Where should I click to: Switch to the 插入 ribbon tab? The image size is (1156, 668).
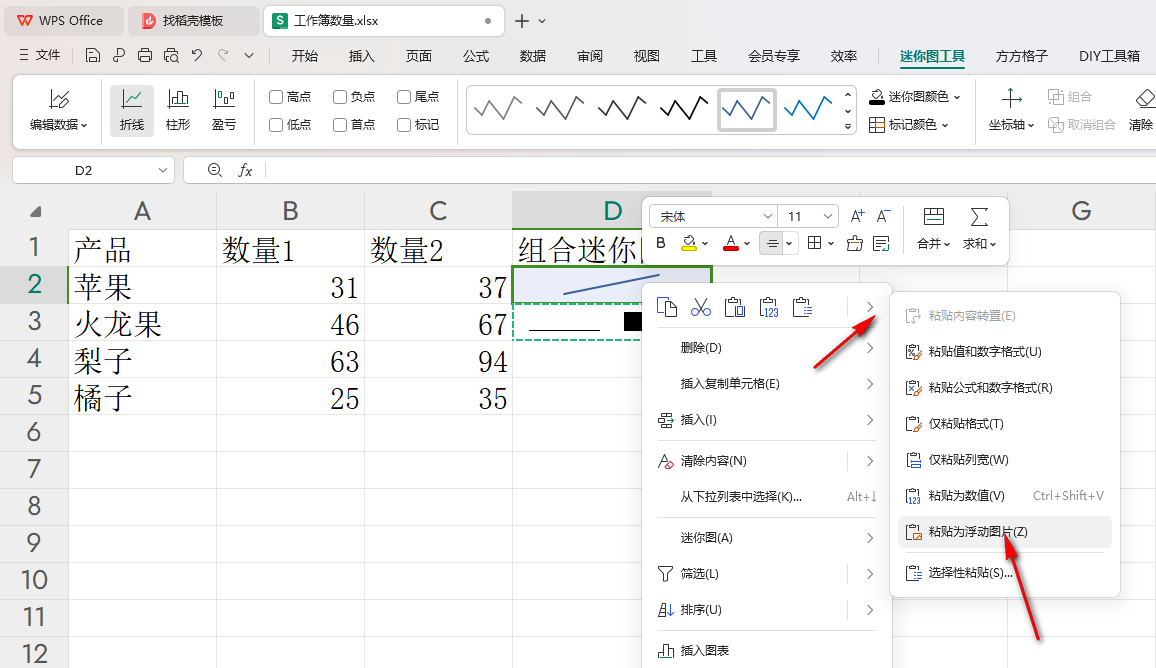pyautogui.click(x=361, y=56)
